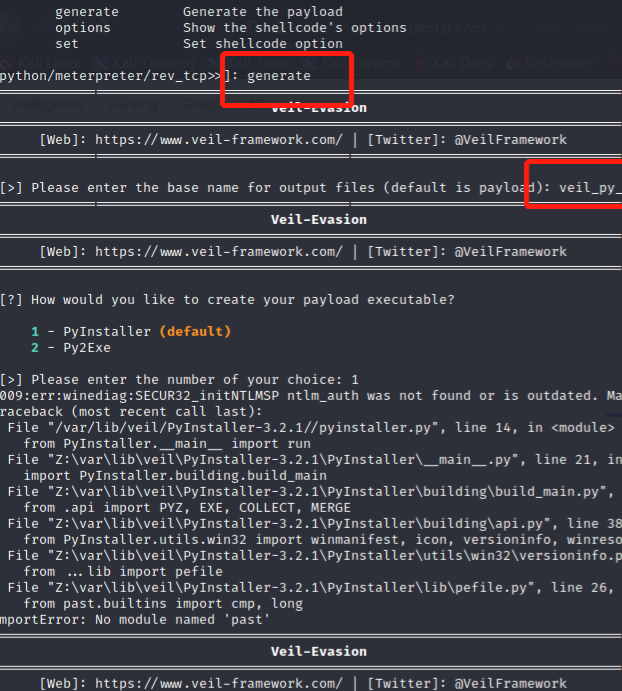Click the winediag SECUR32_initNTLMSP error line

pos(311,395)
